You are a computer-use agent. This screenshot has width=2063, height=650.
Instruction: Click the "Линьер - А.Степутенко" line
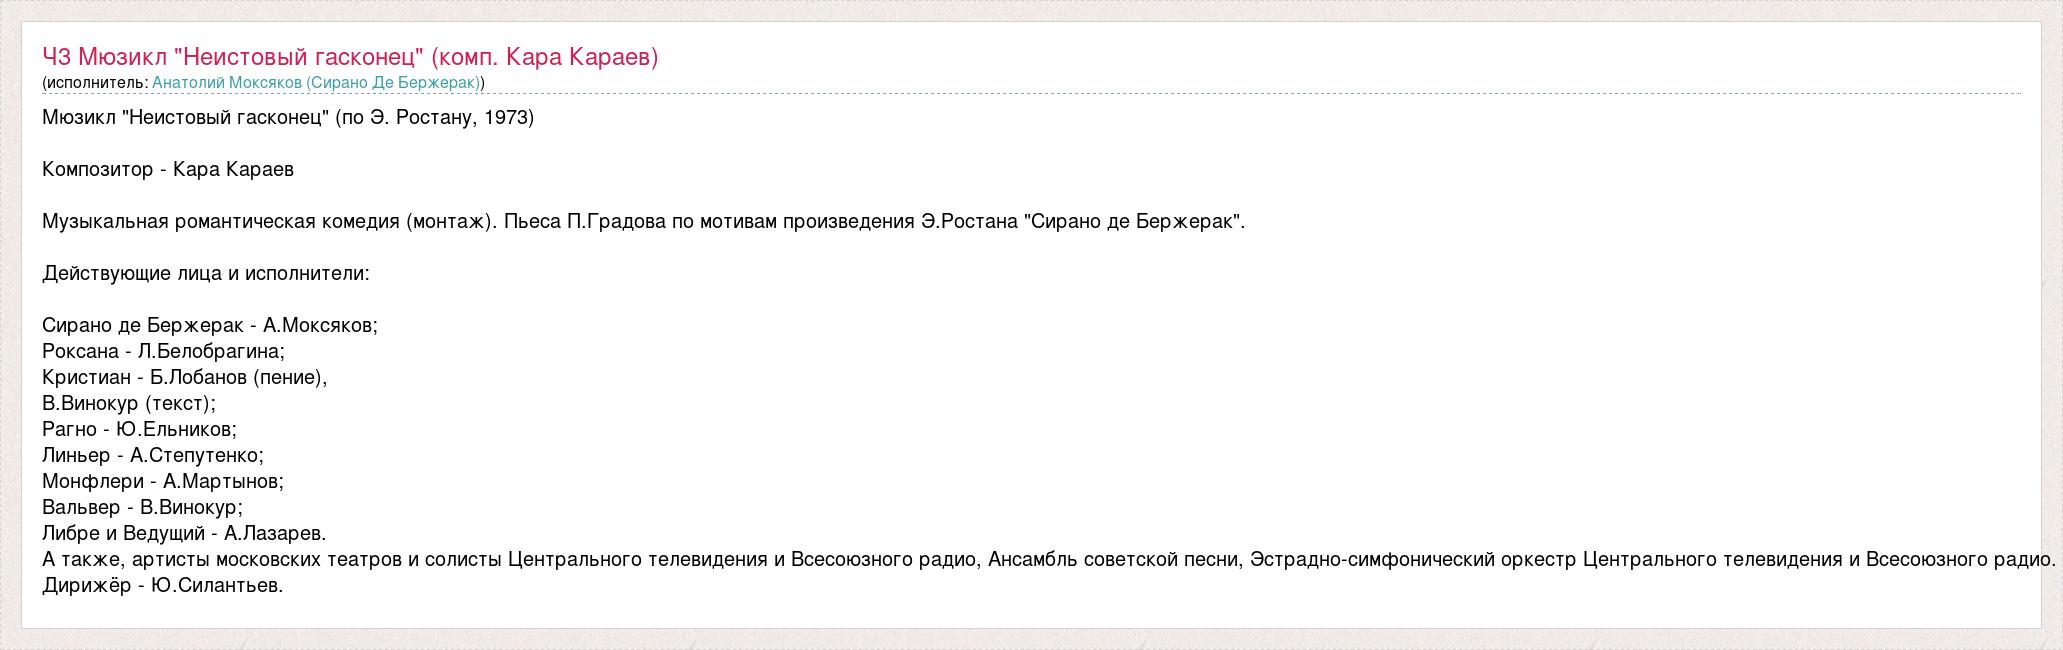tap(153, 456)
